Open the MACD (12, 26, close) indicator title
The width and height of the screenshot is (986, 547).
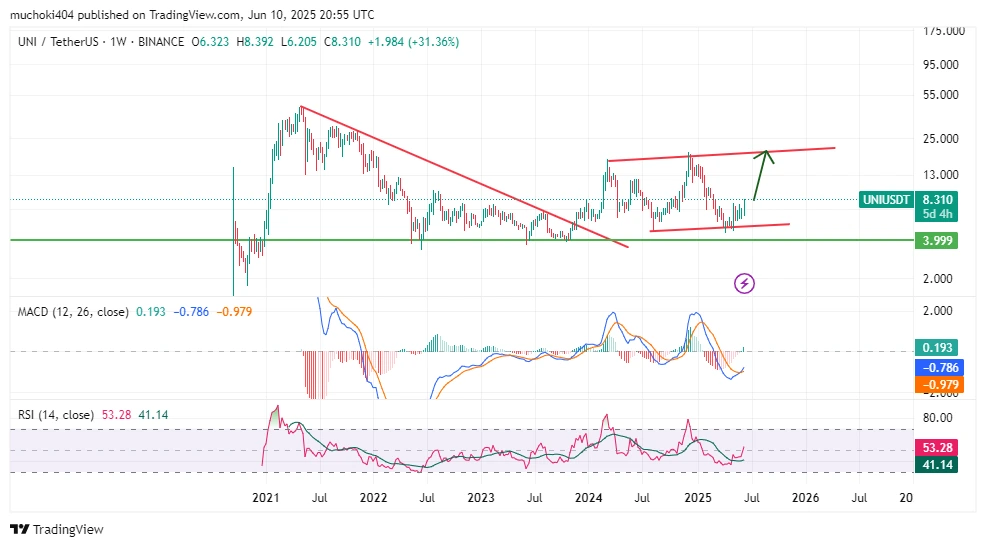pyautogui.click(x=74, y=312)
